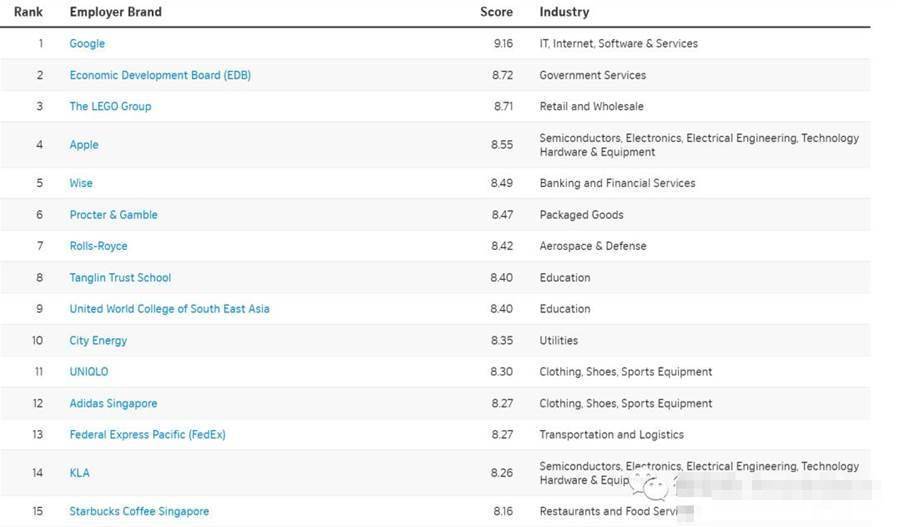Click the Rank column header
Screen dimensions: 900x527
pyautogui.click(x=28, y=12)
